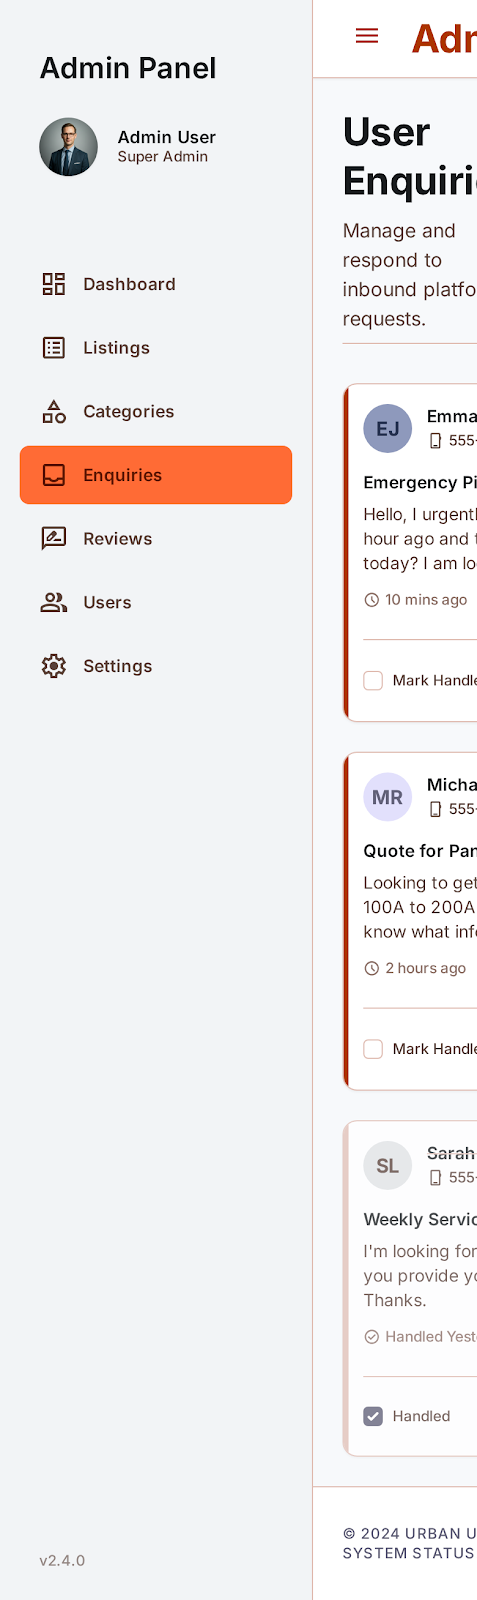The width and height of the screenshot is (477, 1600).
Task: Click the Categories shapes icon
Action: (x=54, y=411)
